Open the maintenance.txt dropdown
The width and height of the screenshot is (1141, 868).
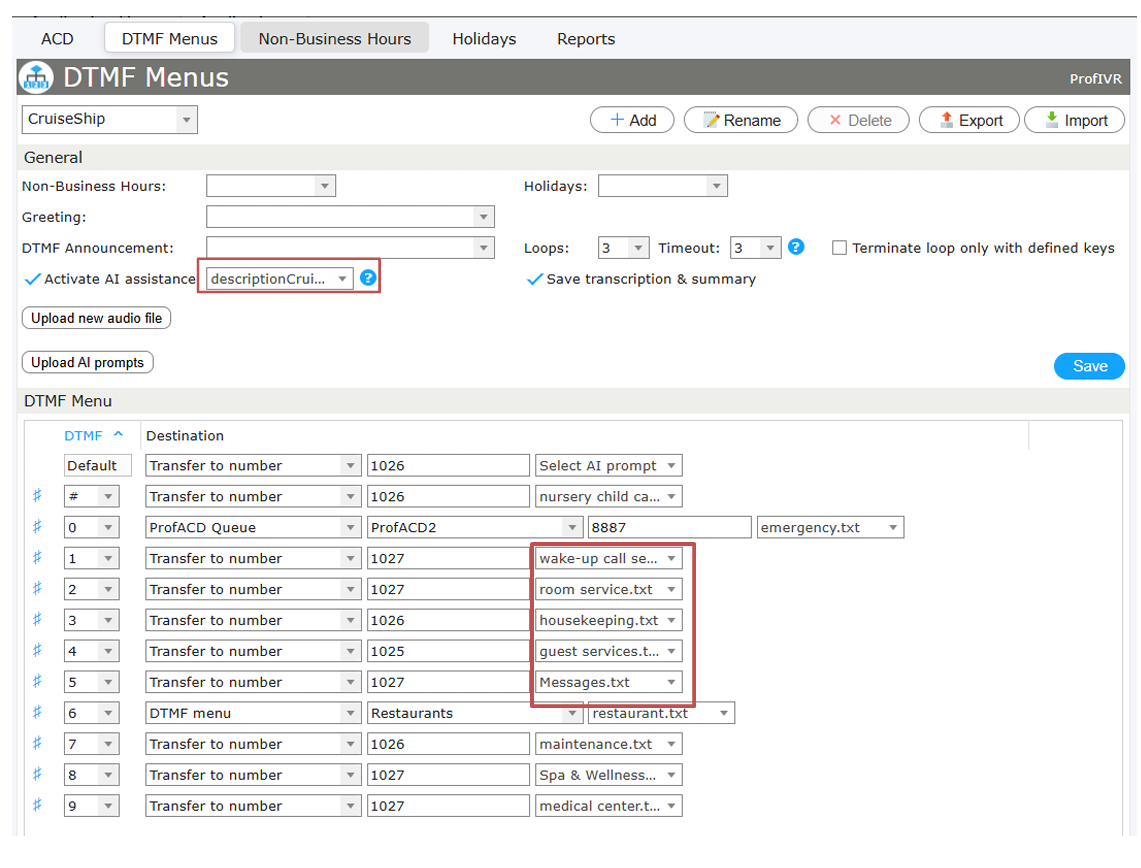tap(608, 744)
